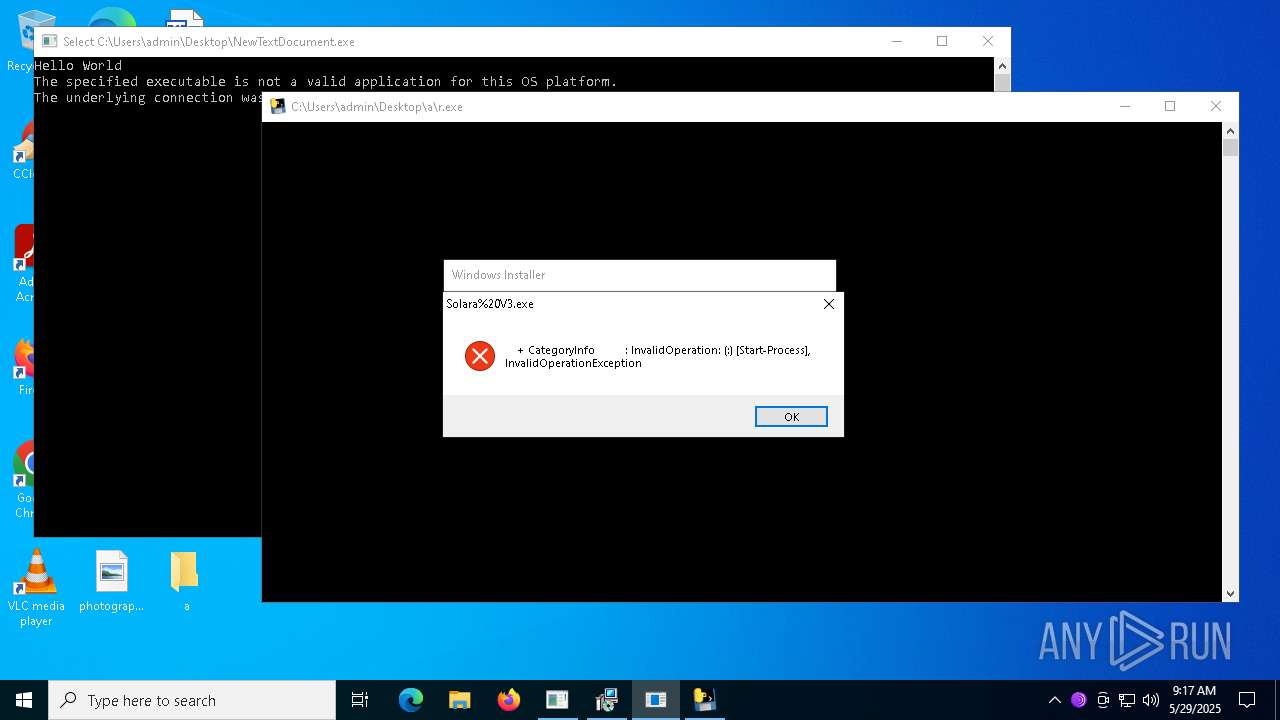The height and width of the screenshot is (720, 1280).
Task: Switch to the console app taskbar icon right of Firefox
Action: [x=557, y=700]
